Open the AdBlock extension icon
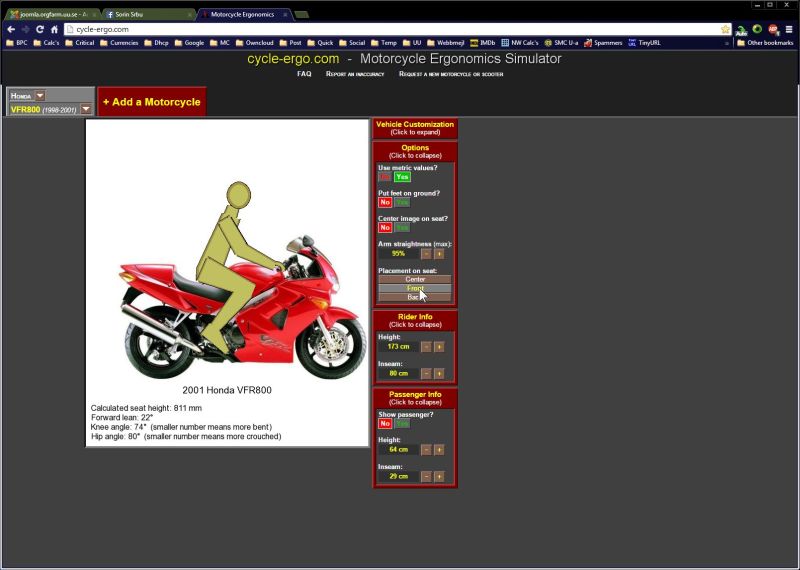The height and width of the screenshot is (570, 800). (x=773, y=29)
